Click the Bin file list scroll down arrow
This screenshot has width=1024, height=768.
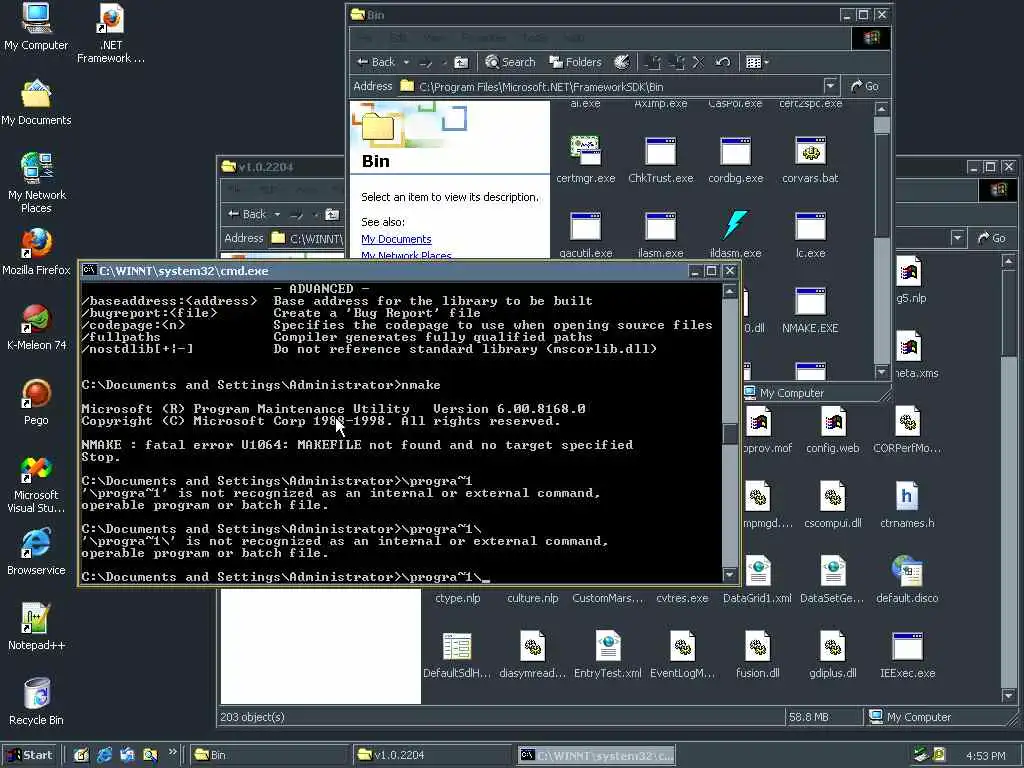pyautogui.click(x=882, y=372)
